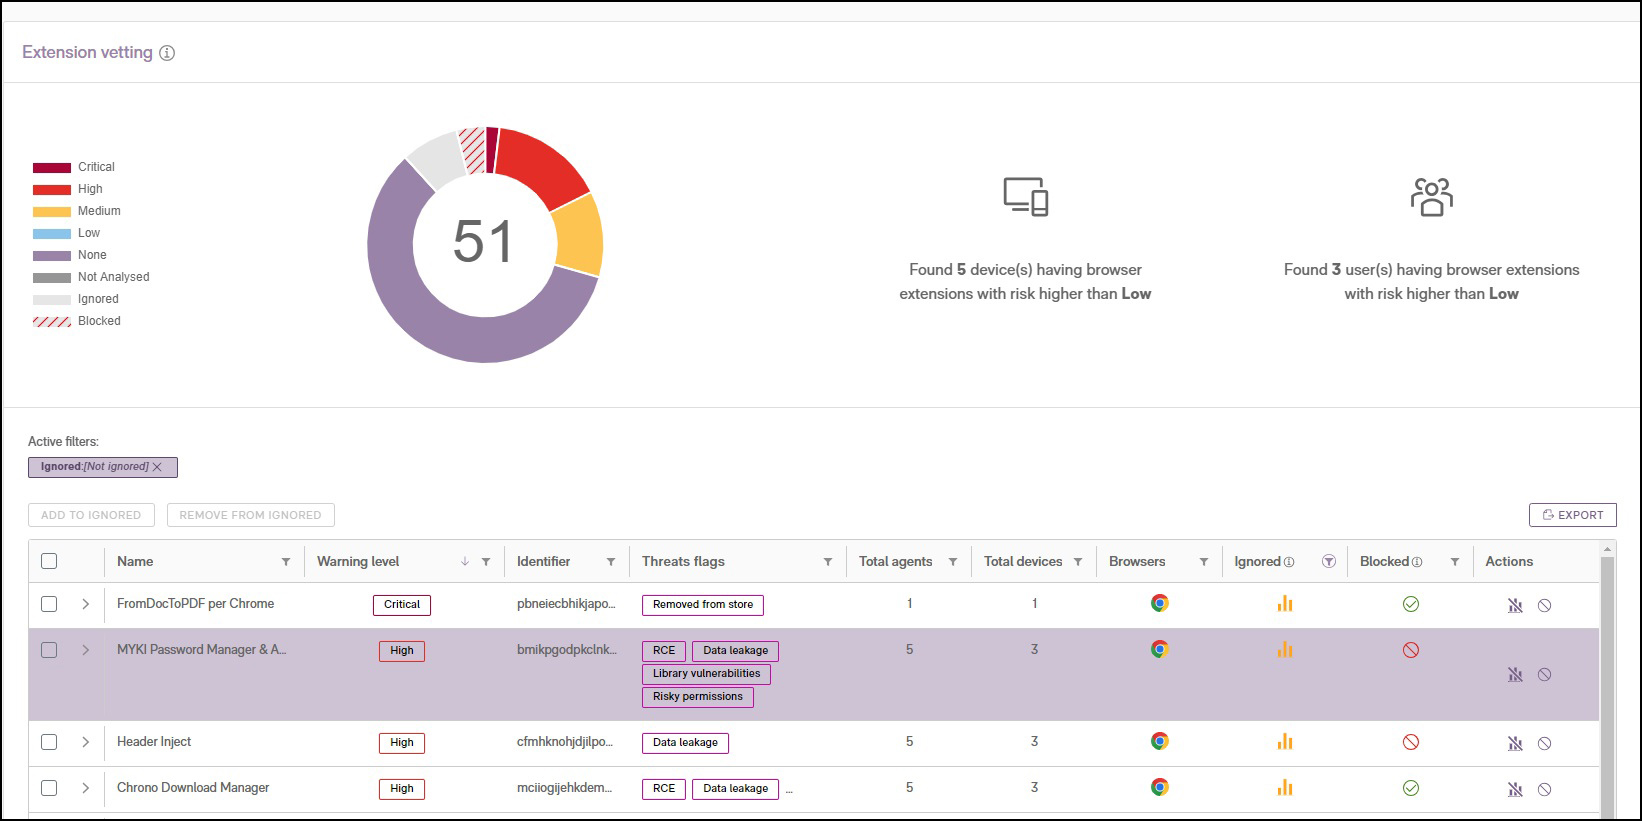Screen dimensions: 1642x821
Task: Click the Critical legend color swatch
Action: [52, 167]
